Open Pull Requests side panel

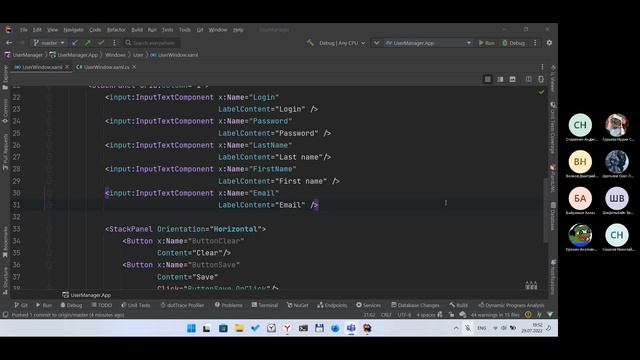pos(5,151)
